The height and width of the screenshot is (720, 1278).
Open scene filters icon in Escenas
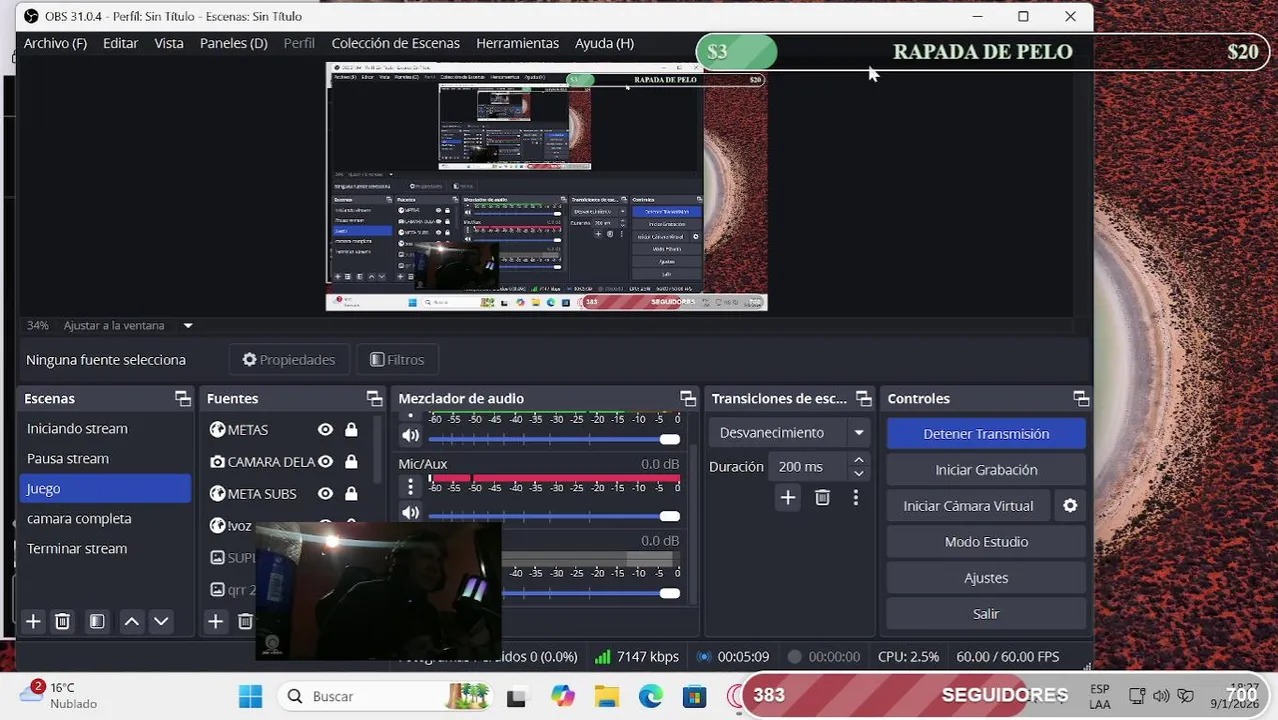[97, 621]
